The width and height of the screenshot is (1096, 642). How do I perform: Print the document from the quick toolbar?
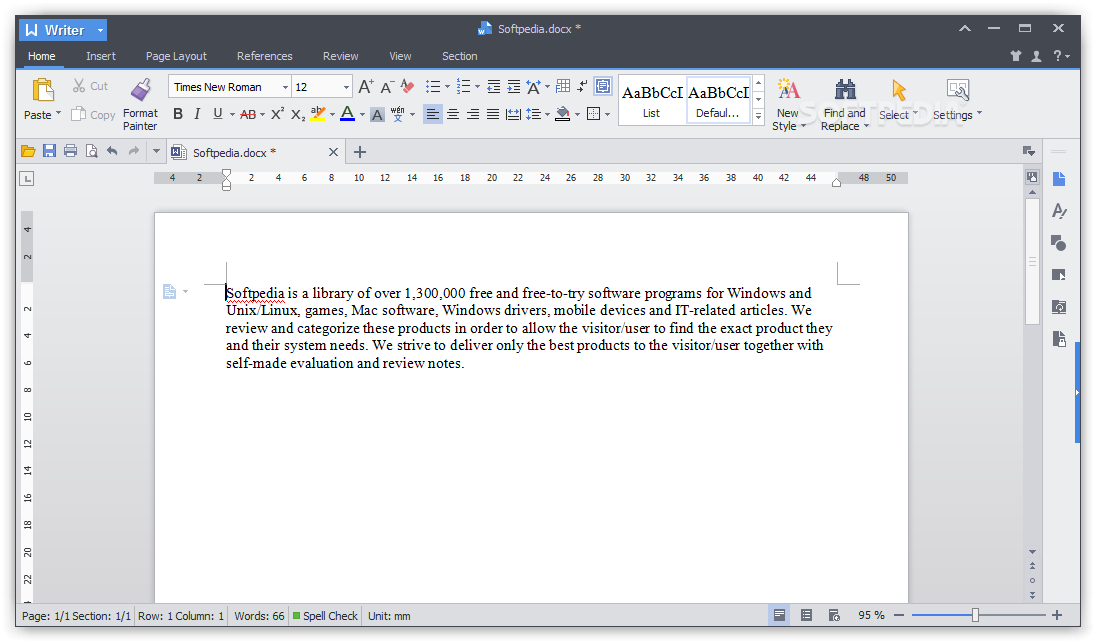[x=70, y=151]
